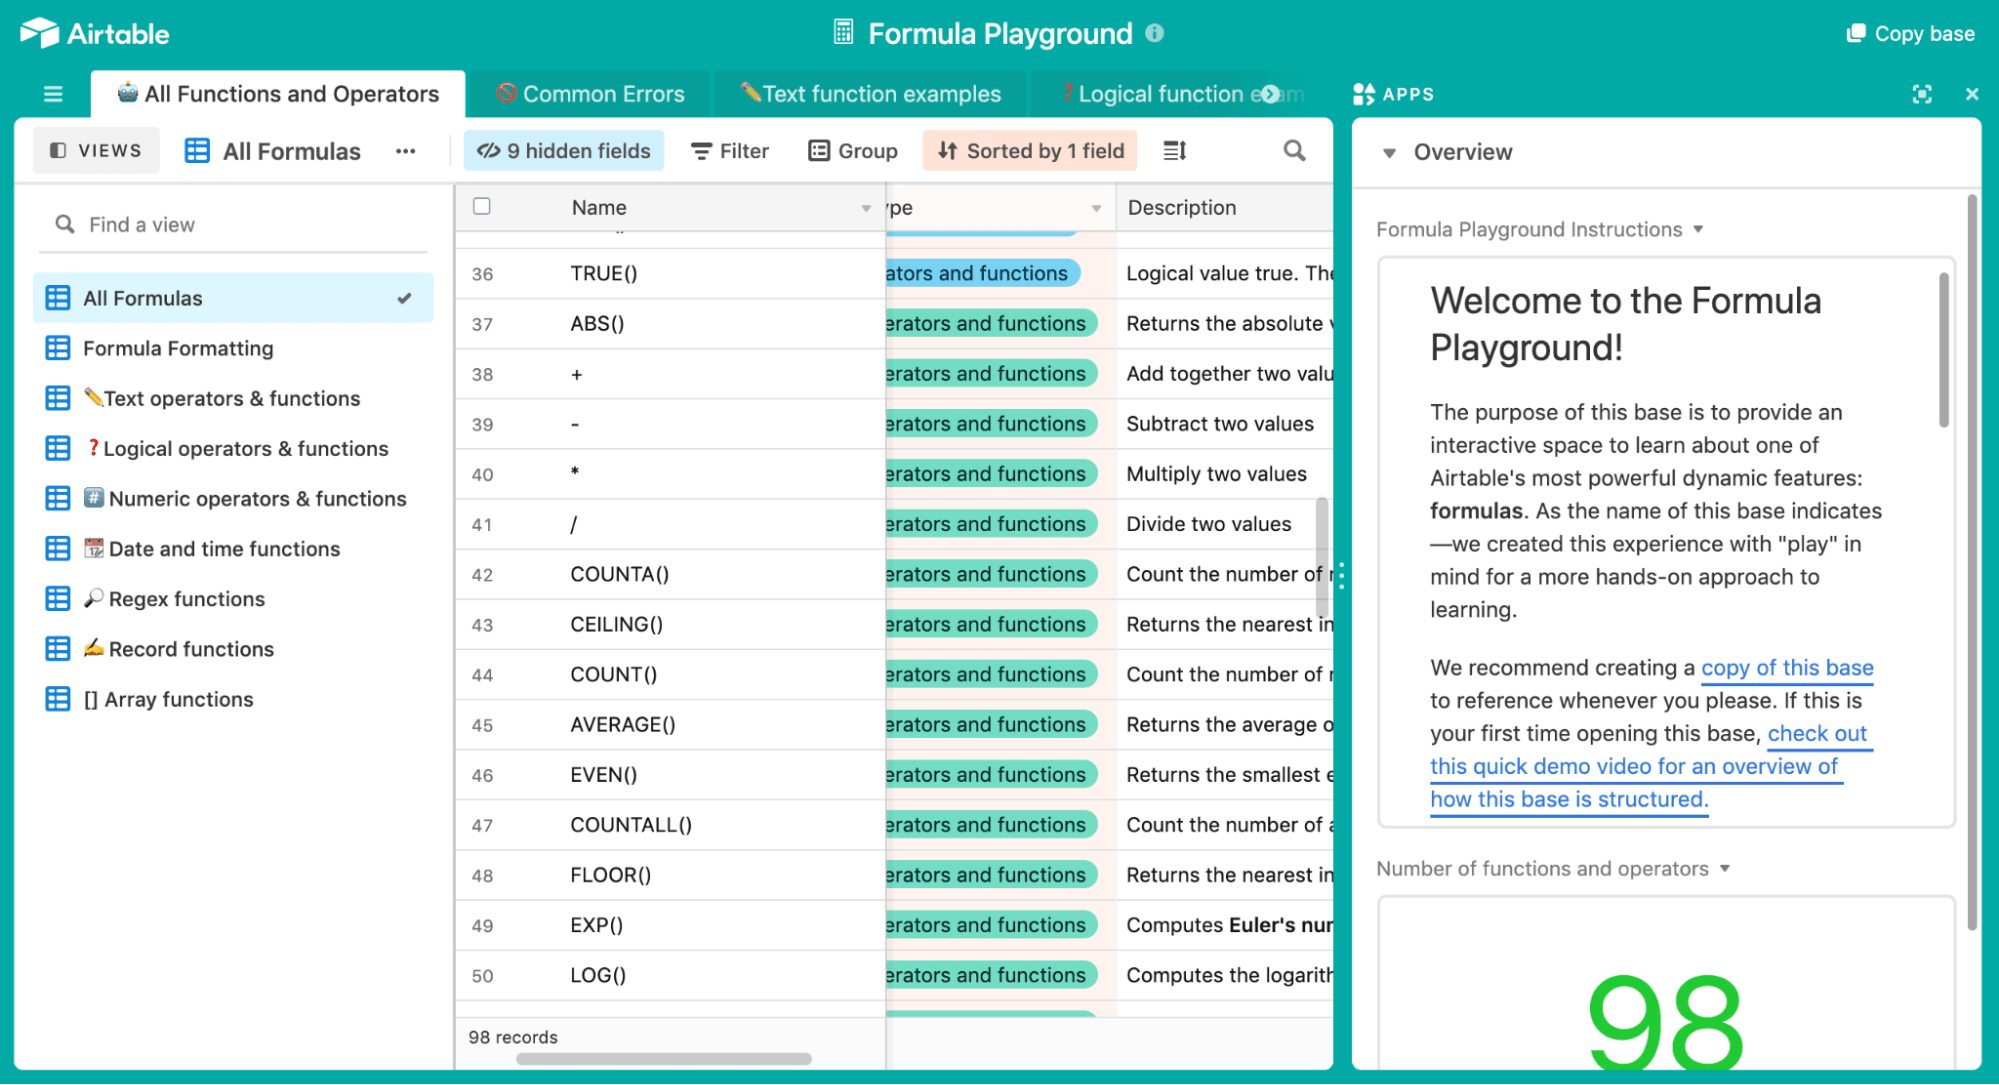The height and width of the screenshot is (1085, 1999).
Task: Click the type tag in row 36
Action: click(x=982, y=273)
